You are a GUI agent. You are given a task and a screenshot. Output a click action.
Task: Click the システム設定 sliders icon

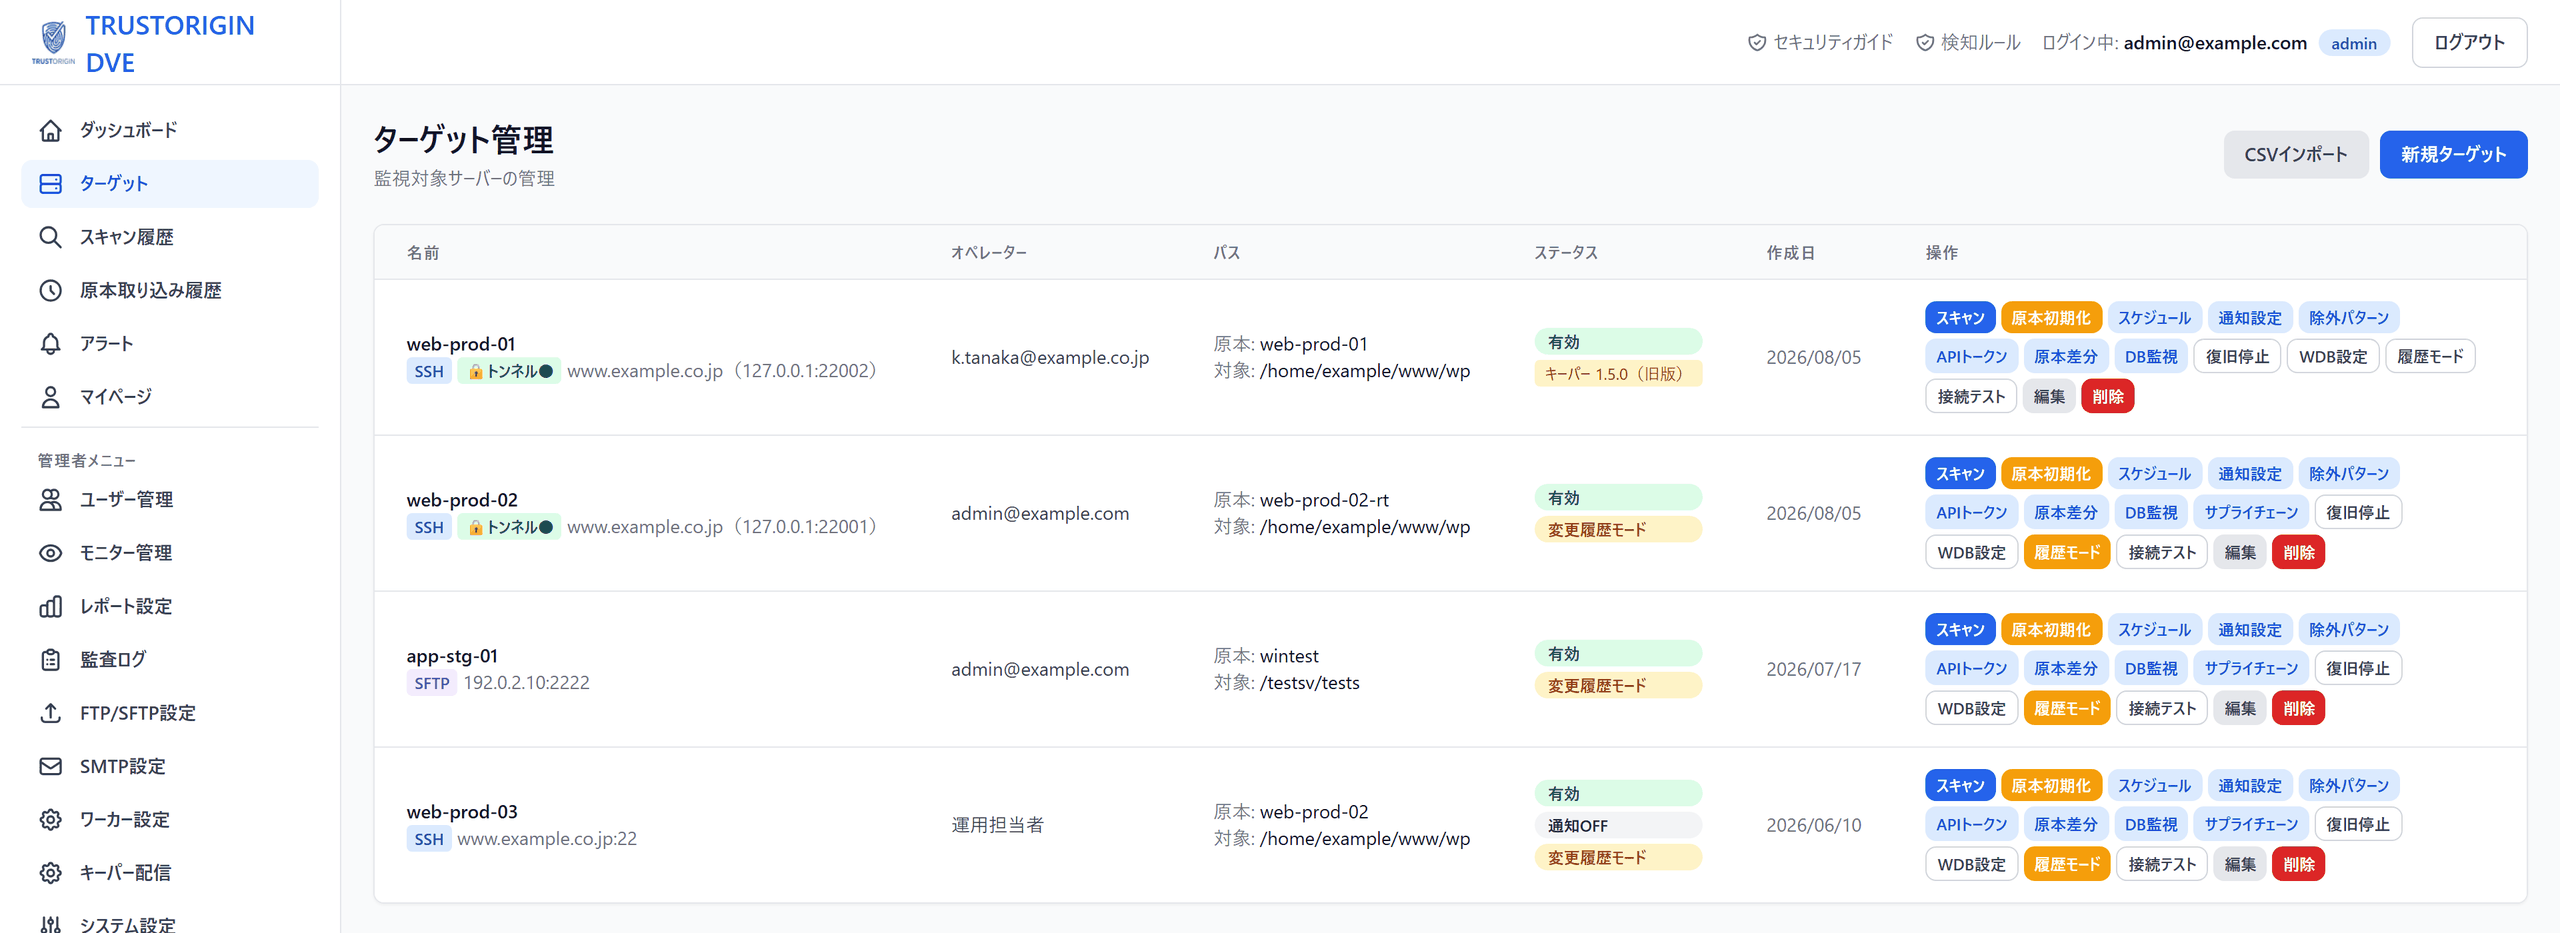[x=51, y=925]
